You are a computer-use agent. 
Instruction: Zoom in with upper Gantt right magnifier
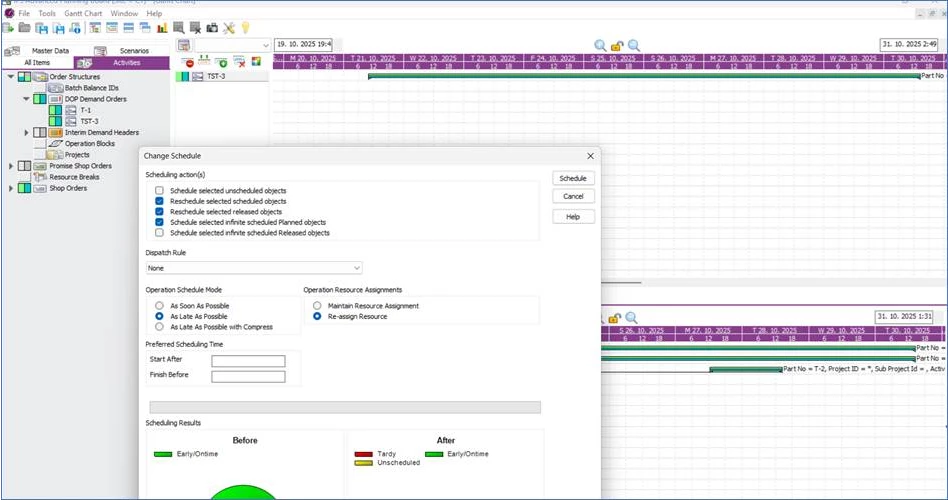634,45
